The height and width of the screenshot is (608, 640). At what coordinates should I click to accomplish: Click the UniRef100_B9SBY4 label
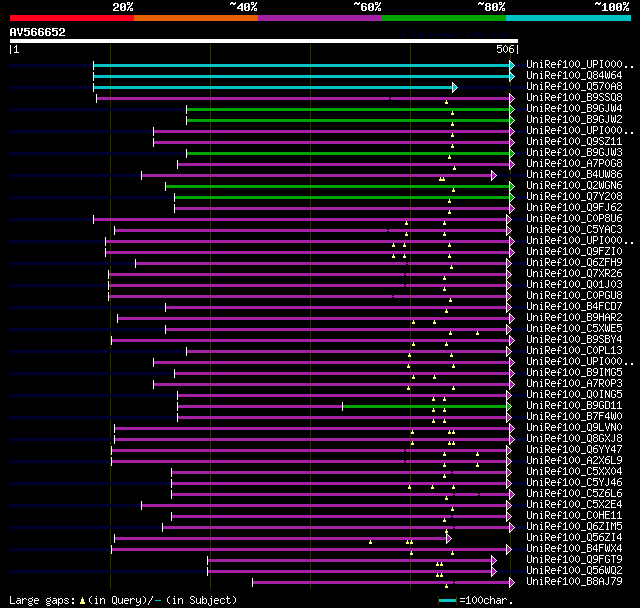click(x=574, y=340)
